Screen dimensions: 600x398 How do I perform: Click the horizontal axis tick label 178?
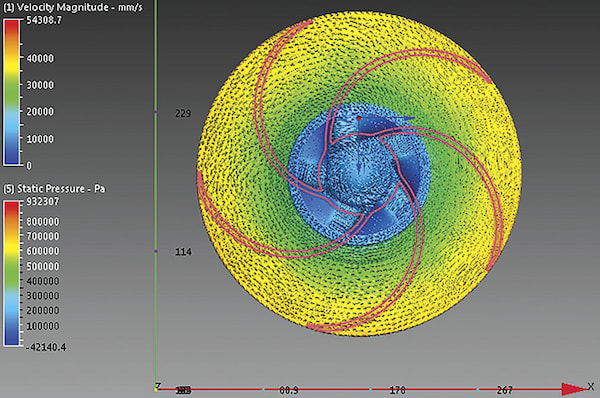397,390
